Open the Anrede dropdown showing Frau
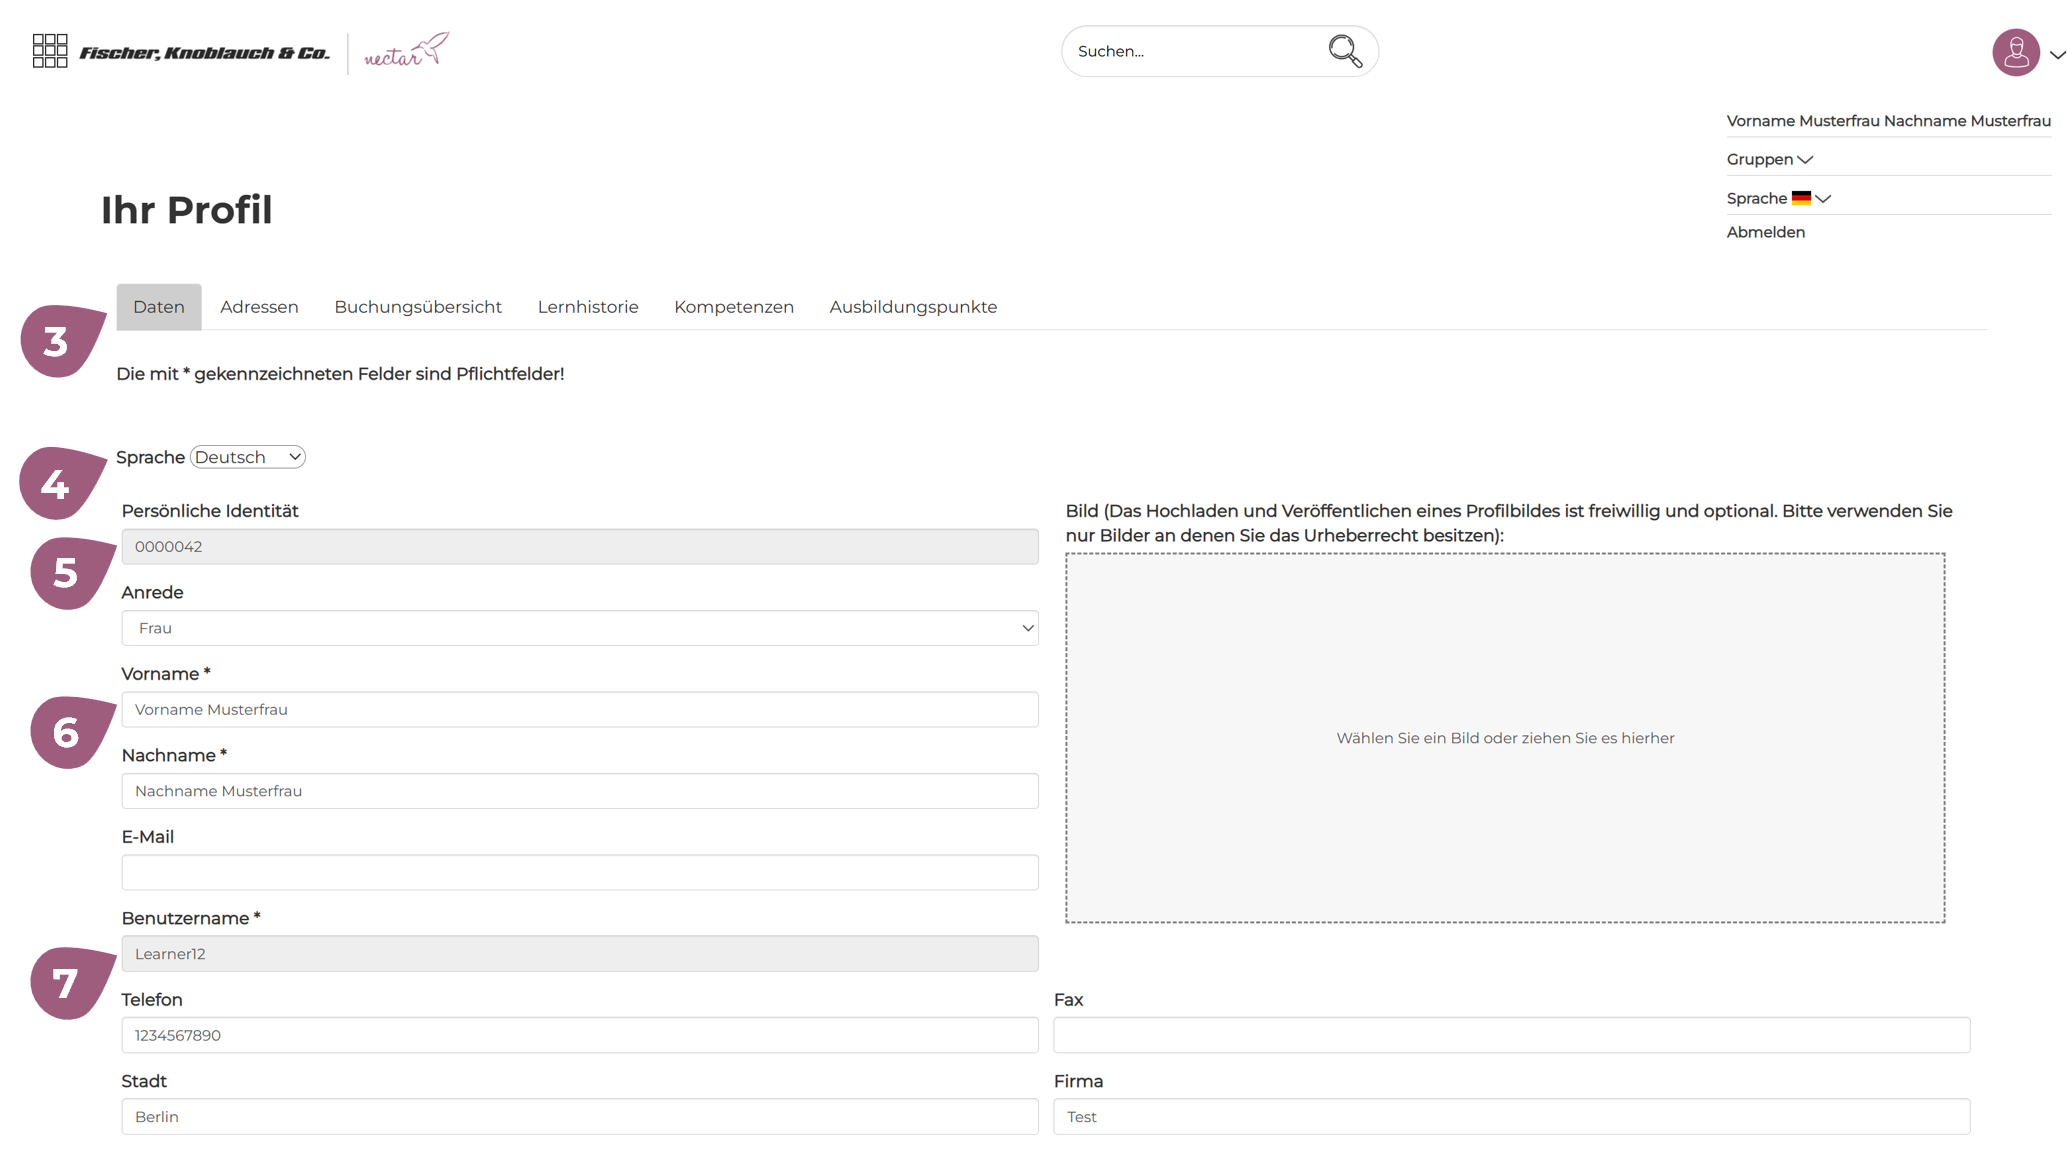Screen dimensions: 2067x1149 click(579, 628)
